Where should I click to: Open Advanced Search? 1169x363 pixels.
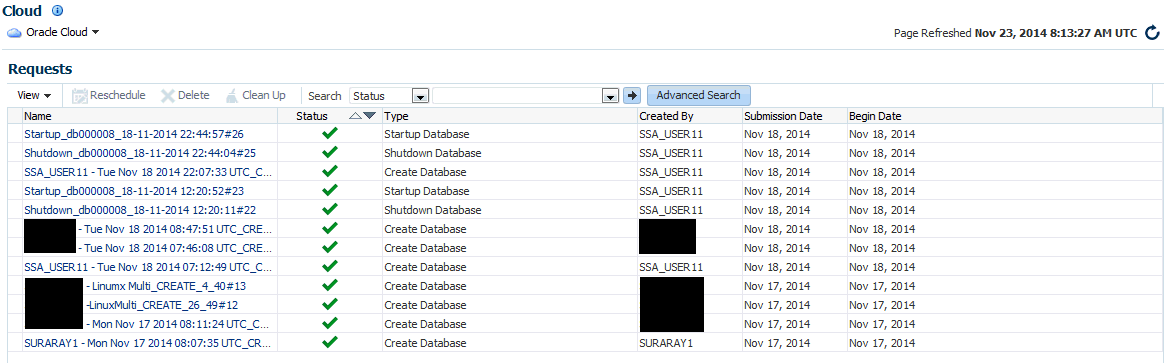click(699, 95)
